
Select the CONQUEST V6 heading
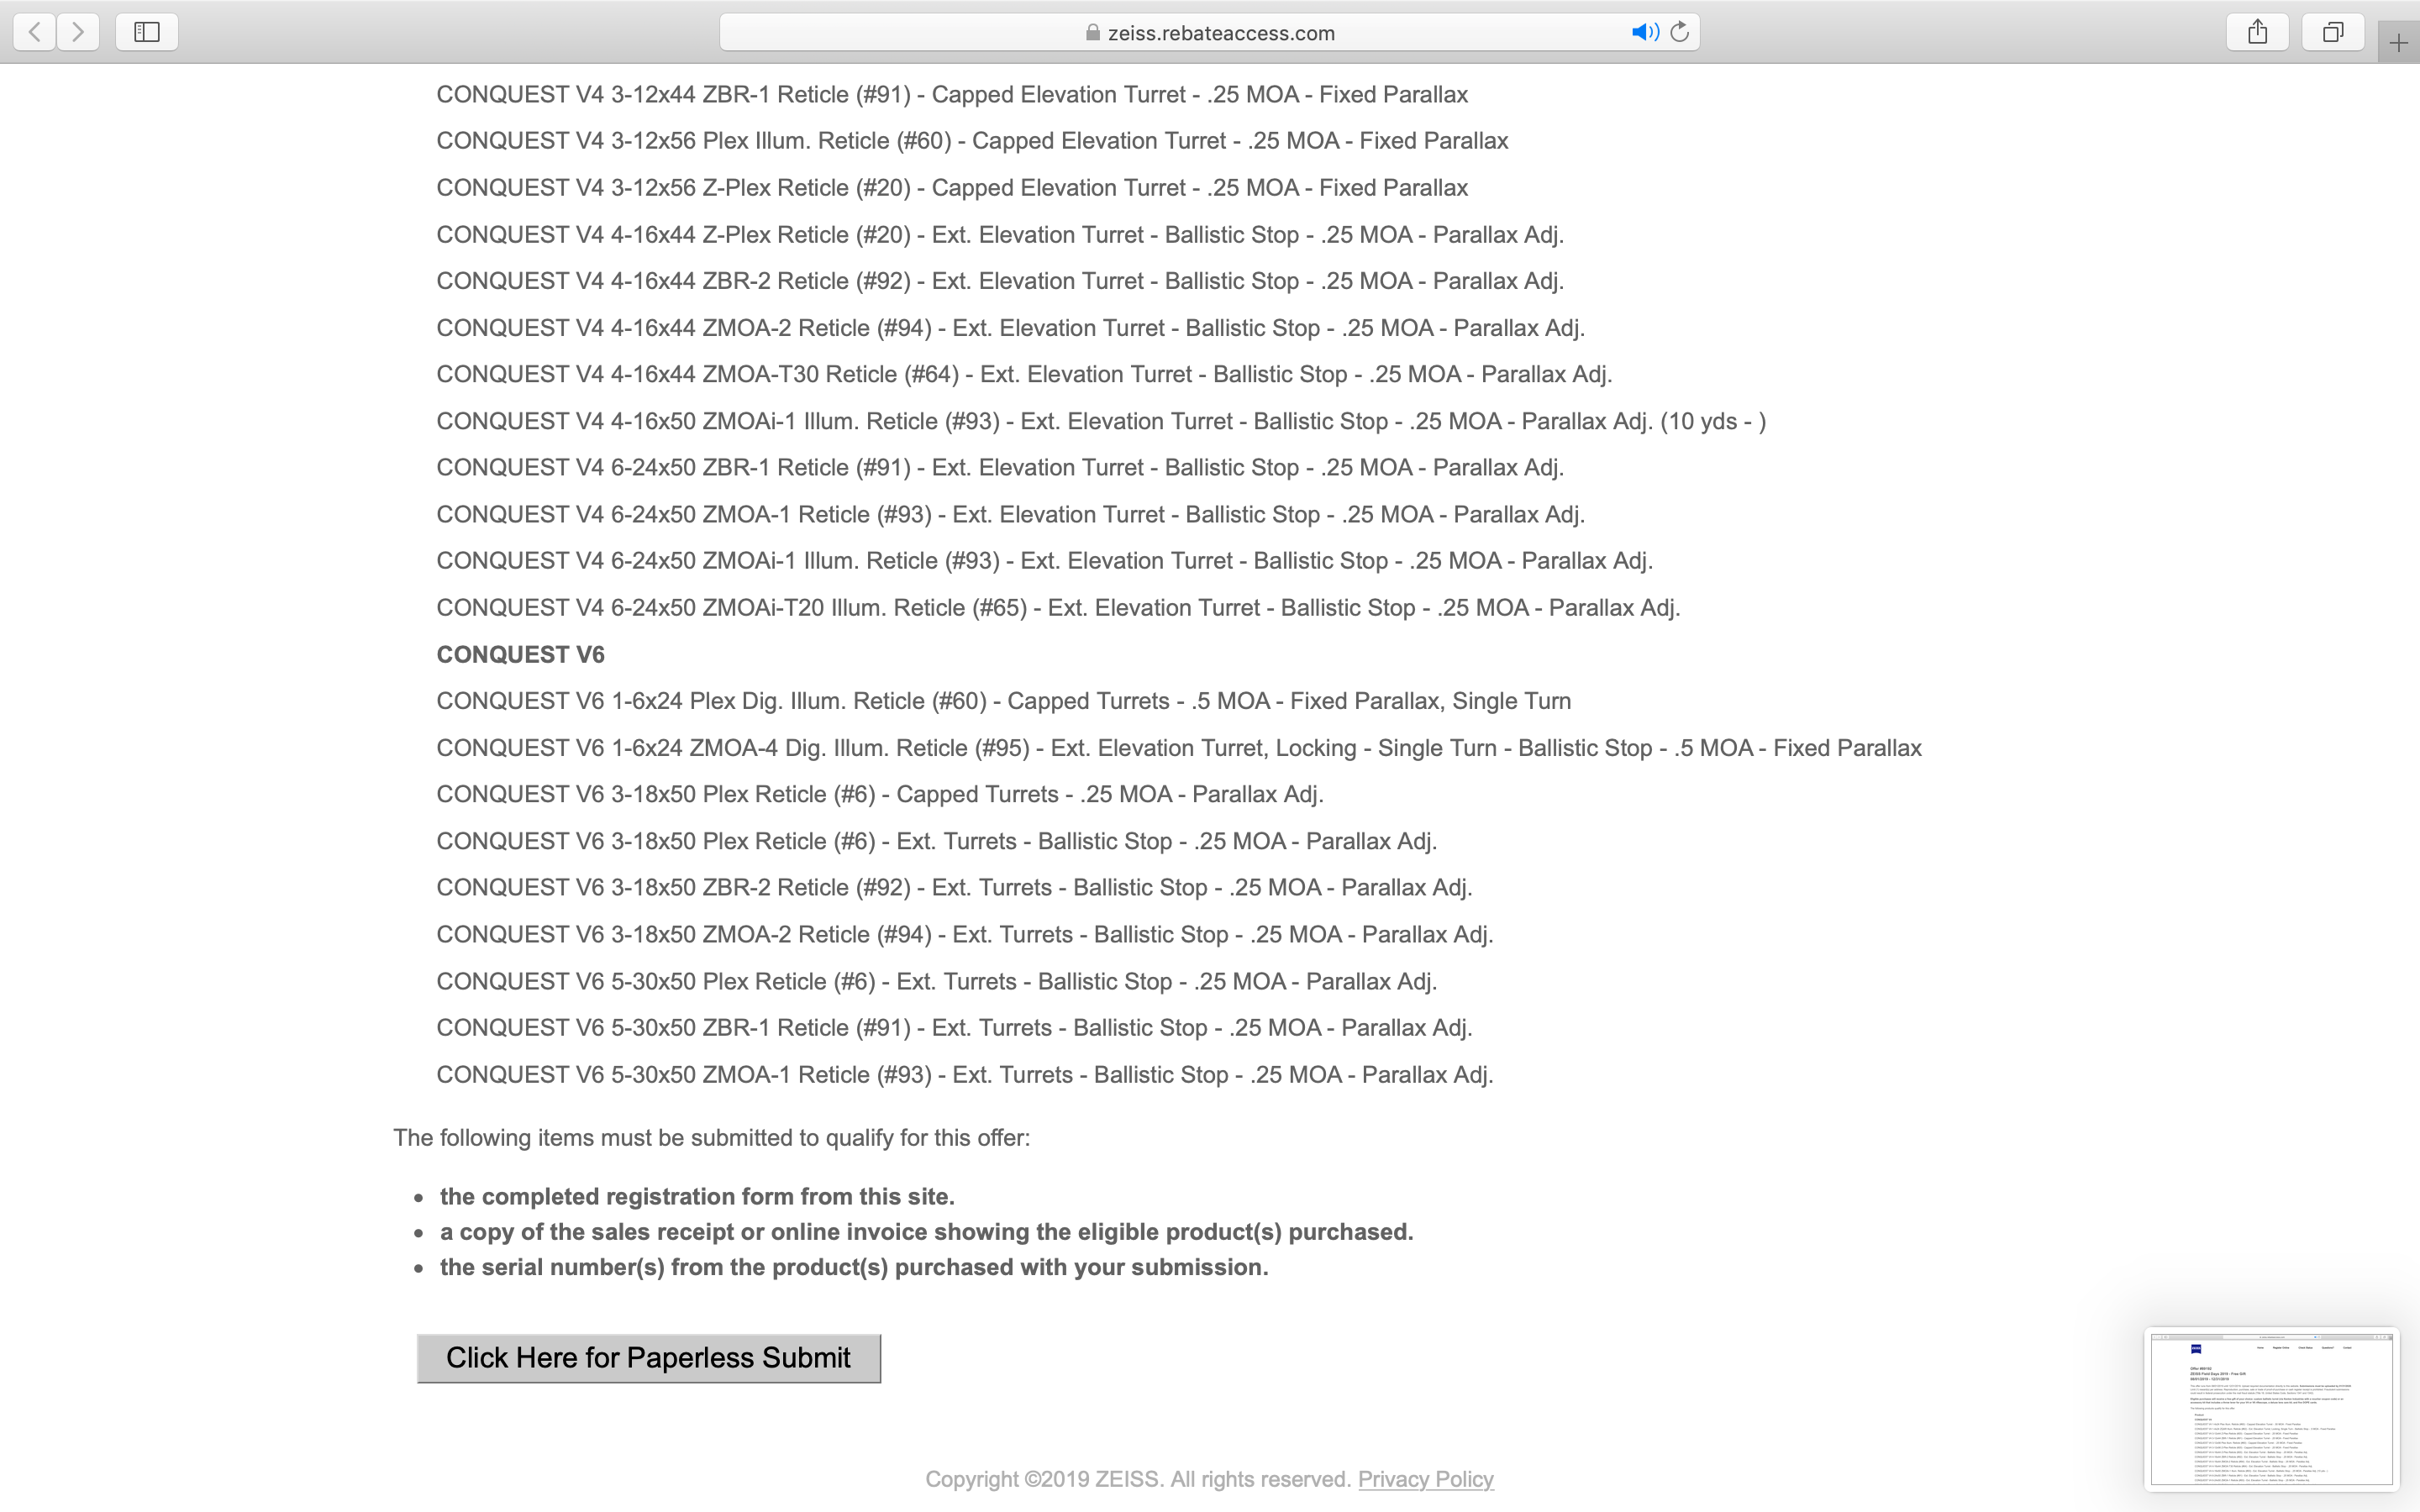(x=521, y=655)
